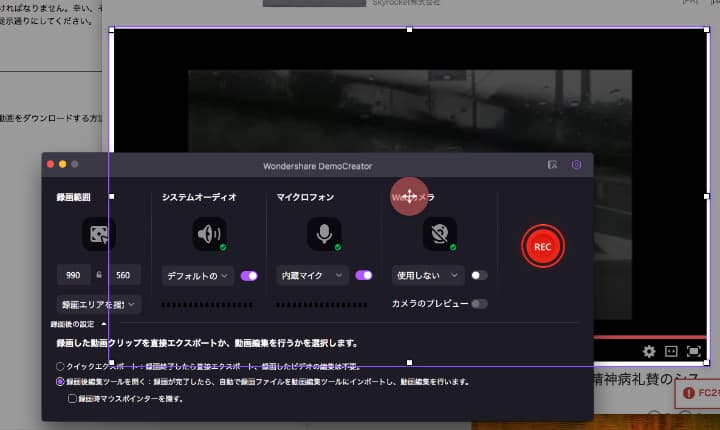
Task: Enter fullscreen on the video player
Action: tap(693, 352)
